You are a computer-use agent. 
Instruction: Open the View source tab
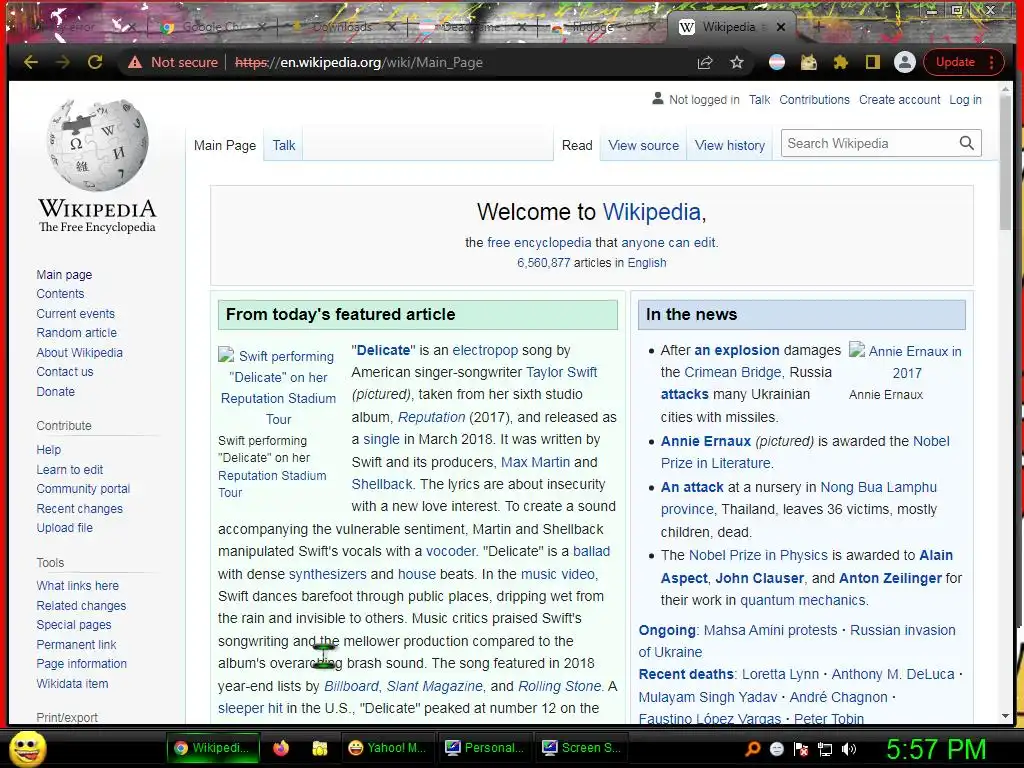643,145
